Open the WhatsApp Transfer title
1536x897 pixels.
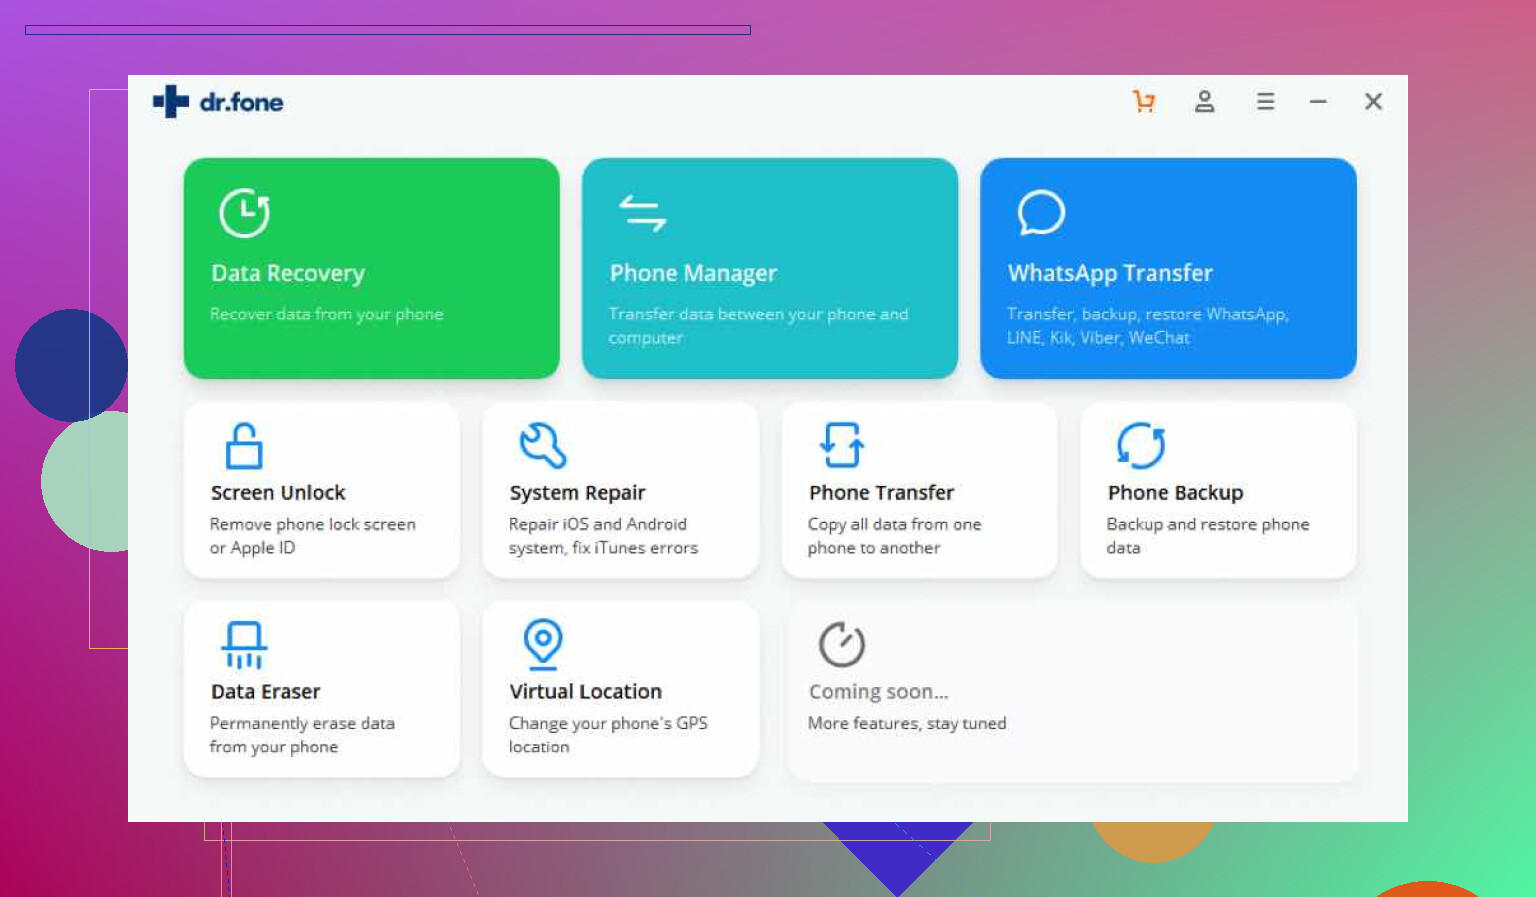[x=1110, y=273]
